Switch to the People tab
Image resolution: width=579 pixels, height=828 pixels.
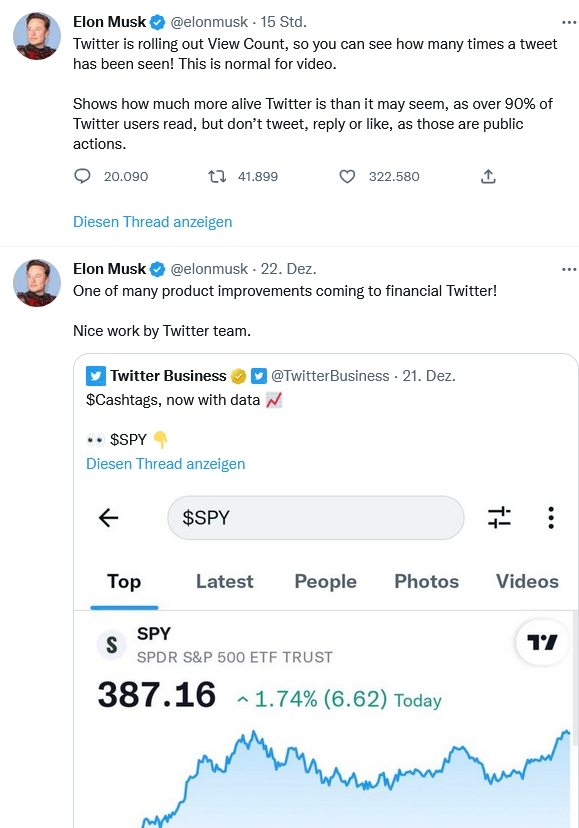pyautogui.click(x=325, y=581)
